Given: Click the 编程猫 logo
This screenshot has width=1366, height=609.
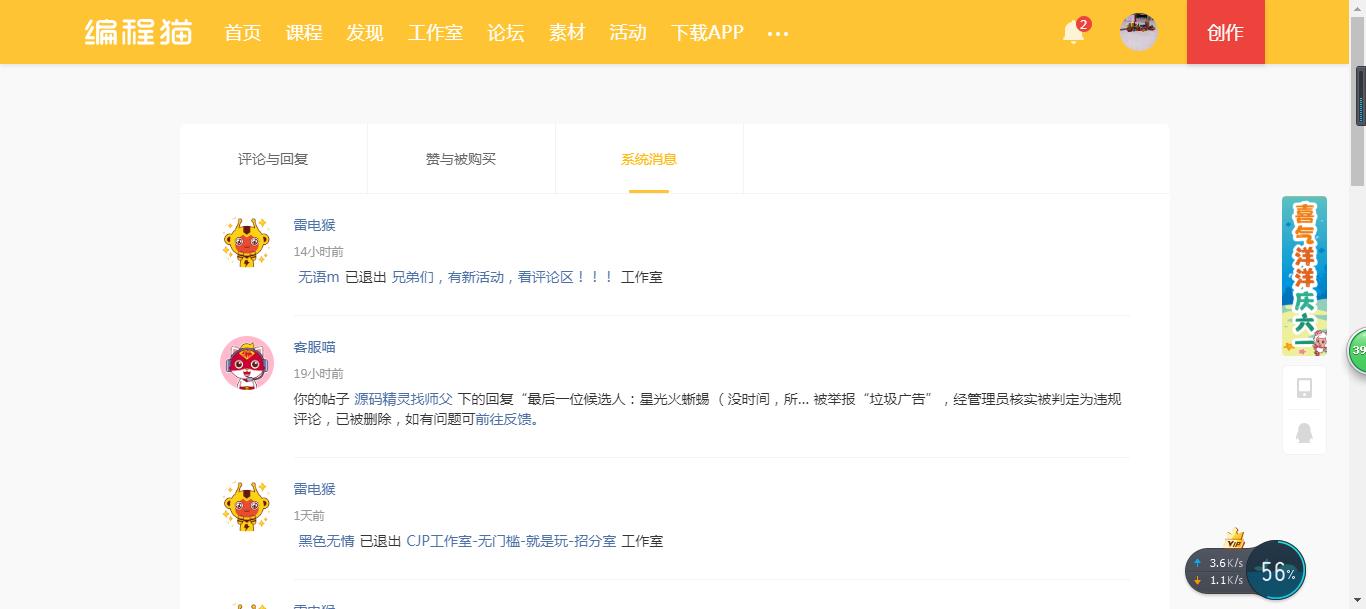Looking at the screenshot, I should tap(138, 32).
